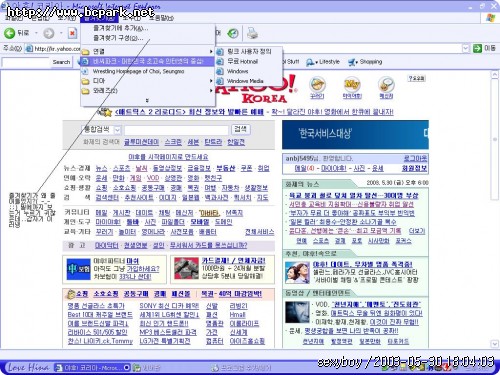500x375 pixels.
Task: Click the main Yahoo Korea search box
Action: (176, 130)
